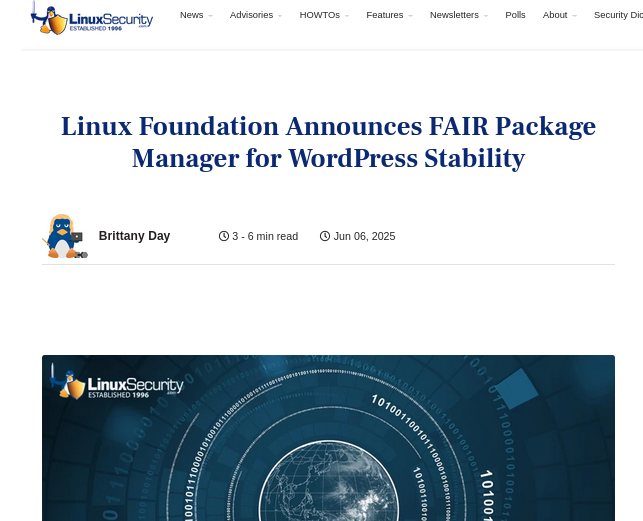This screenshot has width=643, height=521.
Task: Expand the Advisories dropdown arrow
Action: pyautogui.click(x=280, y=16)
